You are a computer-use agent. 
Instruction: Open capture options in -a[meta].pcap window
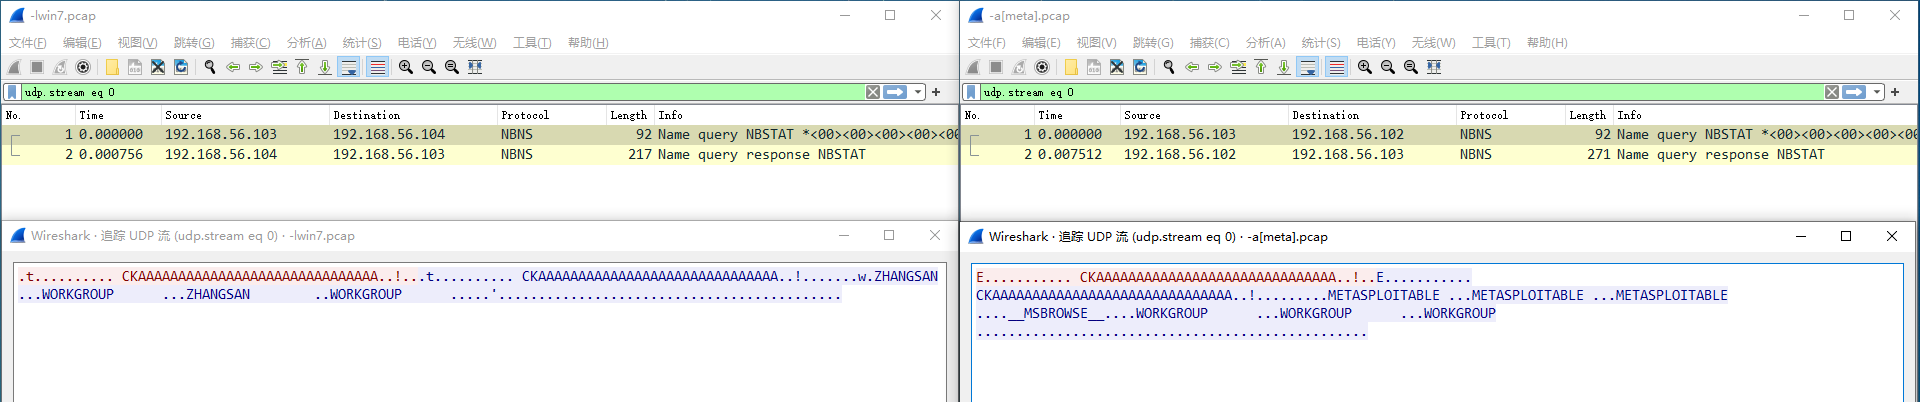[x=1042, y=67]
